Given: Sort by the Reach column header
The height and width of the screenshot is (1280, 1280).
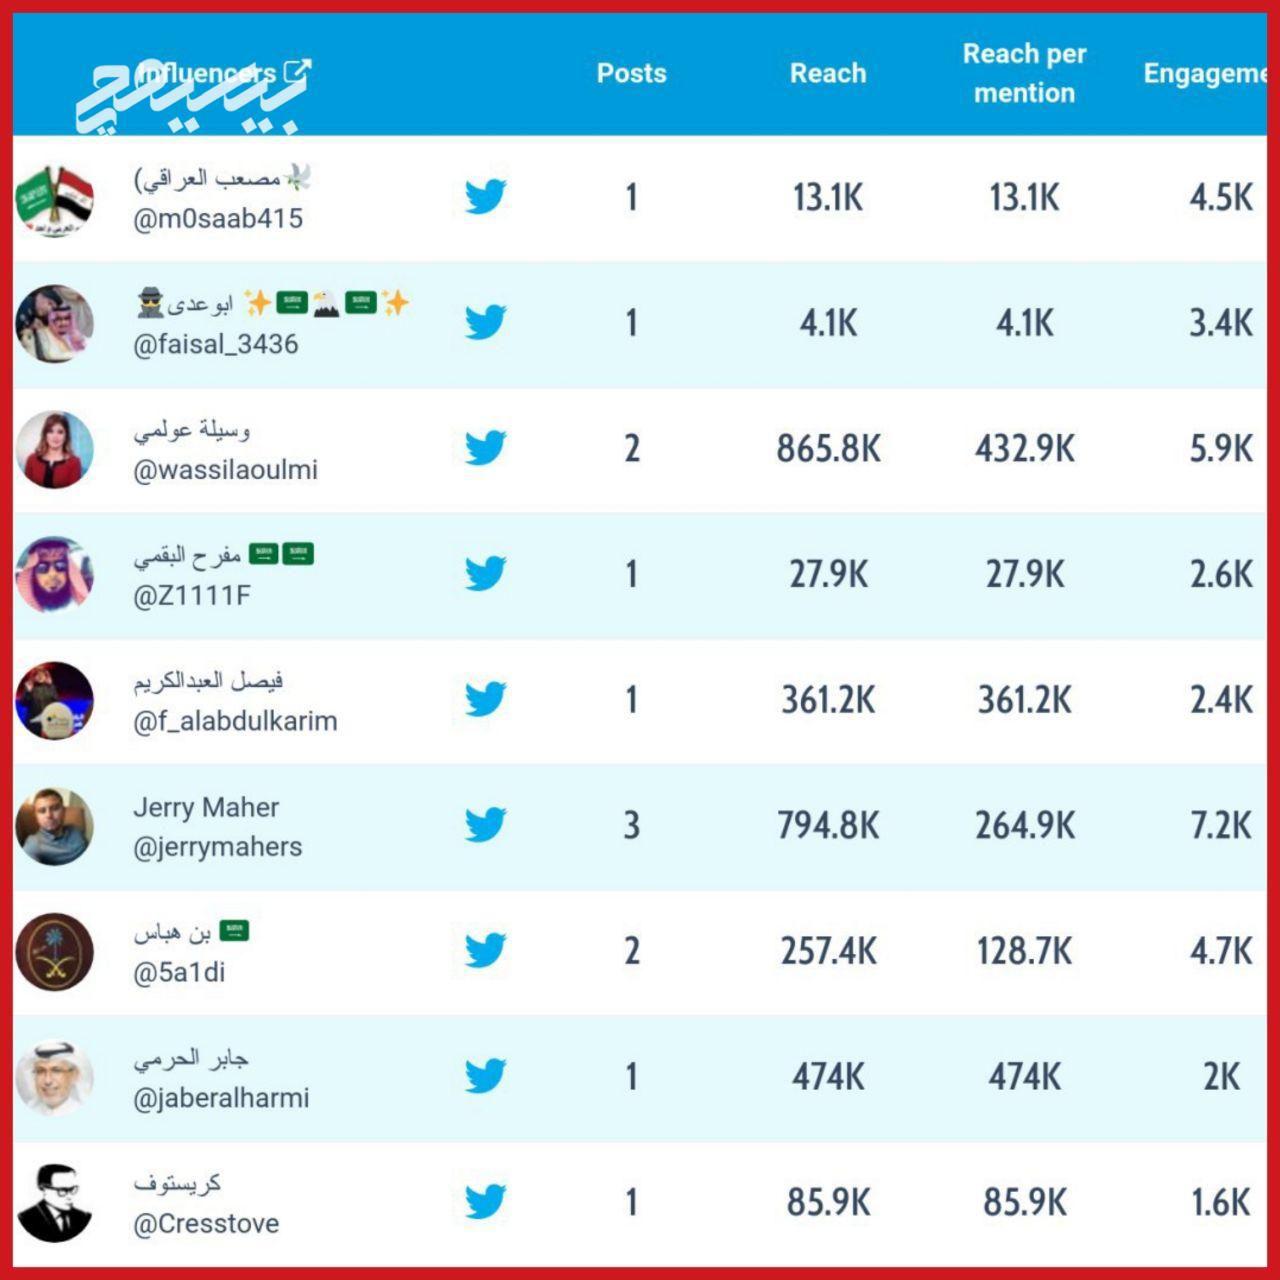Looking at the screenshot, I should click(x=828, y=73).
